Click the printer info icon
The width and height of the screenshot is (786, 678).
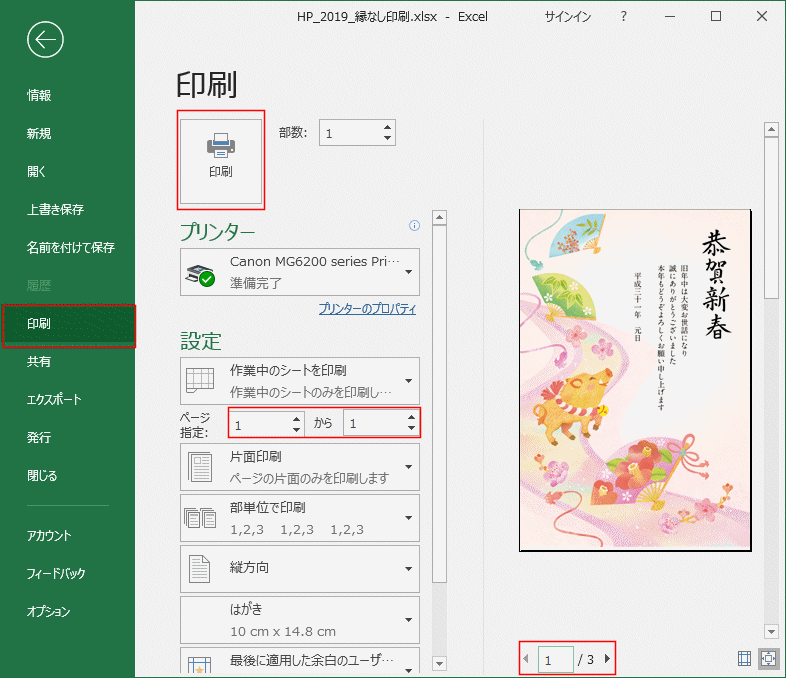pyautogui.click(x=415, y=225)
